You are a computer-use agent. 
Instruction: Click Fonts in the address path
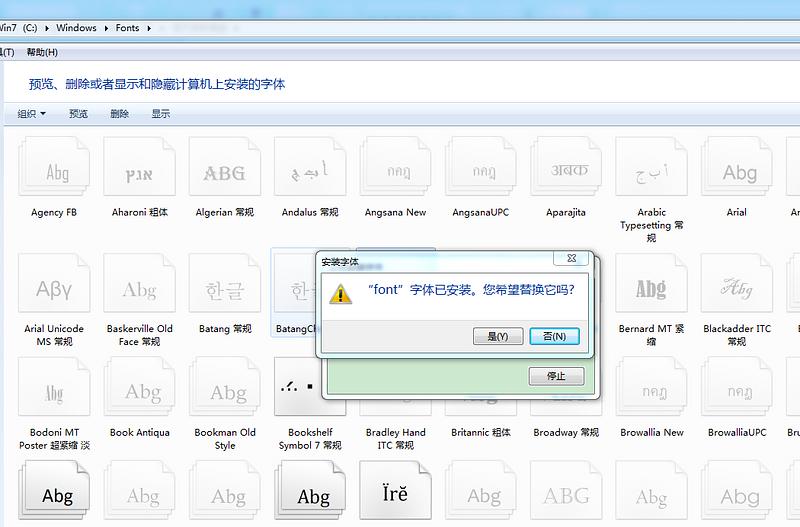tap(127, 28)
